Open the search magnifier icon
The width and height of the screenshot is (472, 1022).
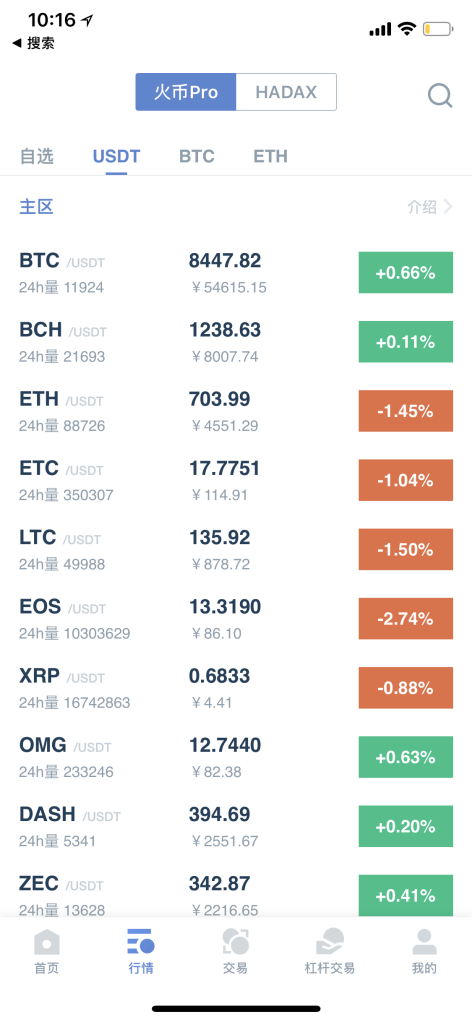440,96
